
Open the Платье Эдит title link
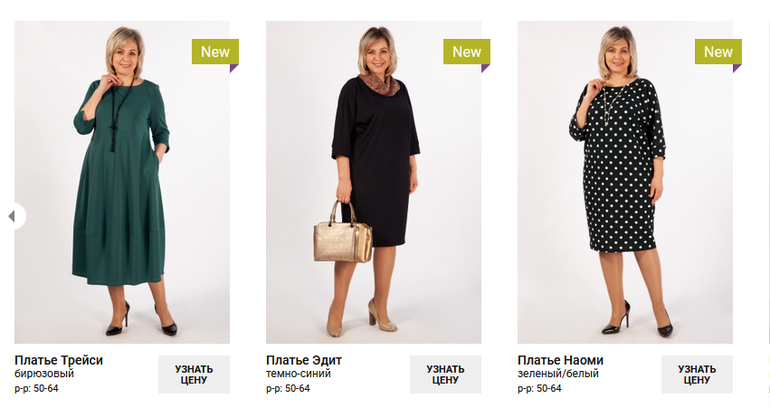[303, 360]
